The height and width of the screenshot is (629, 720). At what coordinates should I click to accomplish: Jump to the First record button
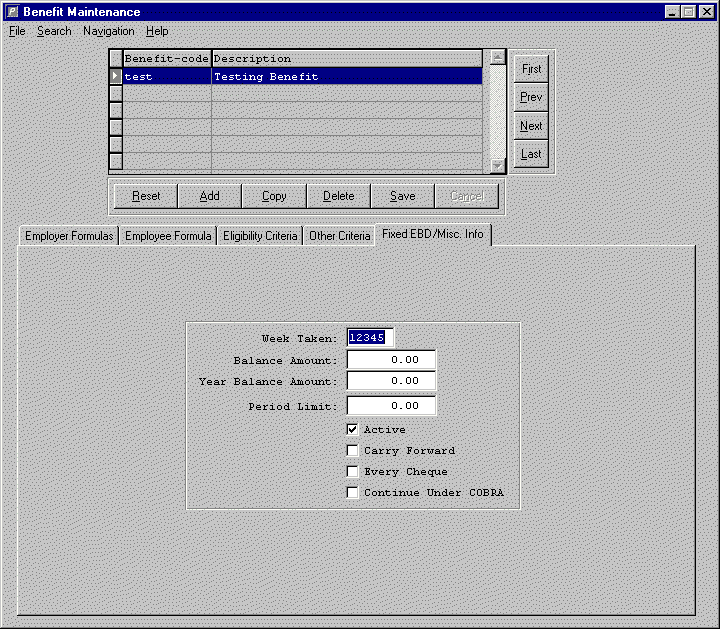[x=531, y=69]
